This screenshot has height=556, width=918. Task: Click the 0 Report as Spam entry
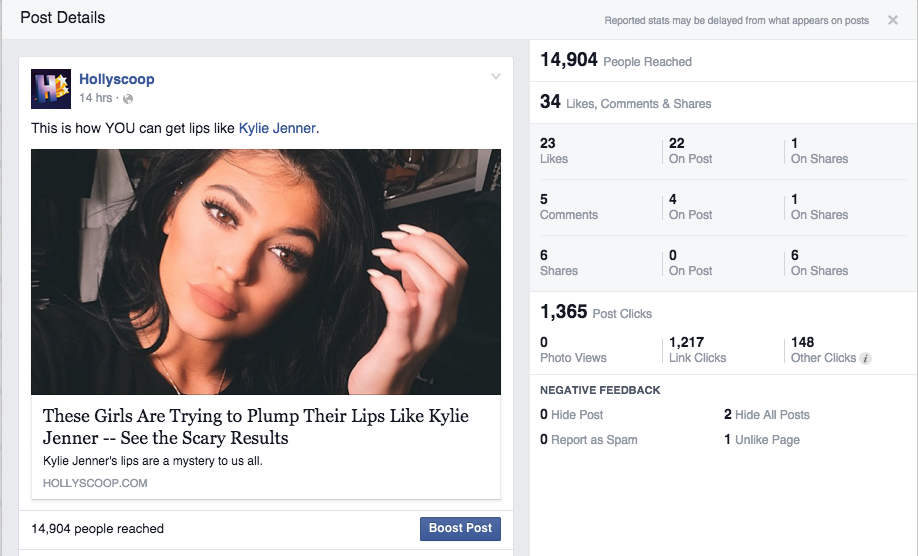point(588,440)
